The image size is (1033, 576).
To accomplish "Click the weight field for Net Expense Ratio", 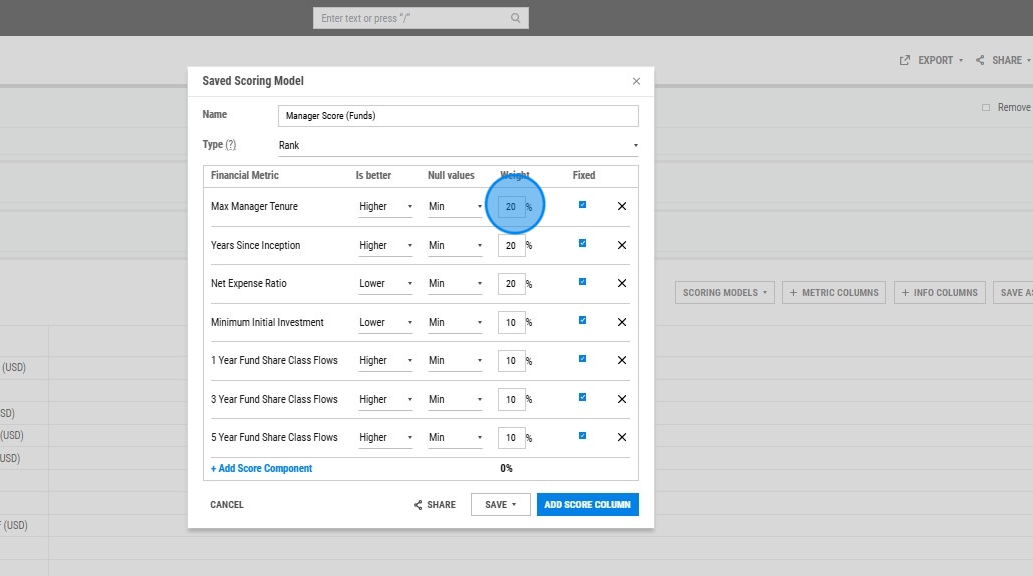I will [511, 284].
